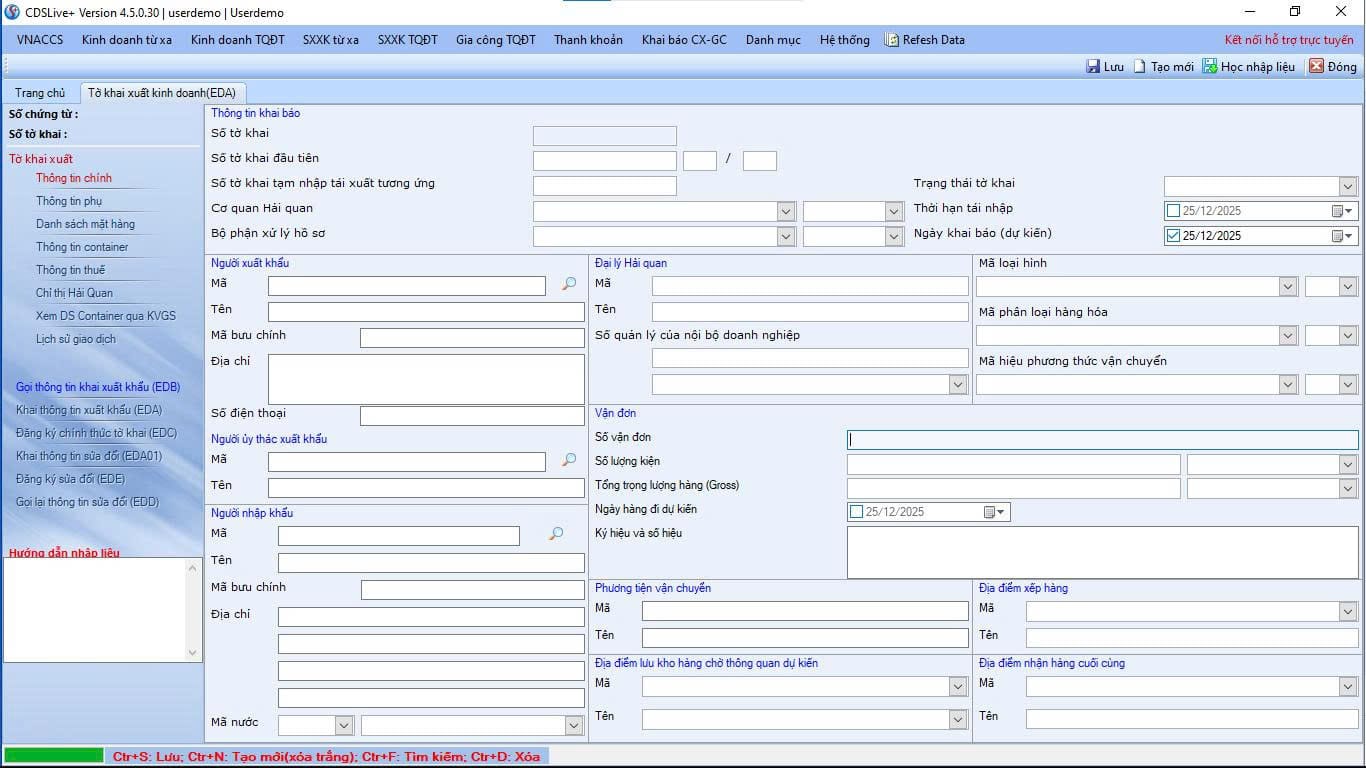Enable the Thời hạn tái nhập date checkbox

pos(1173,211)
